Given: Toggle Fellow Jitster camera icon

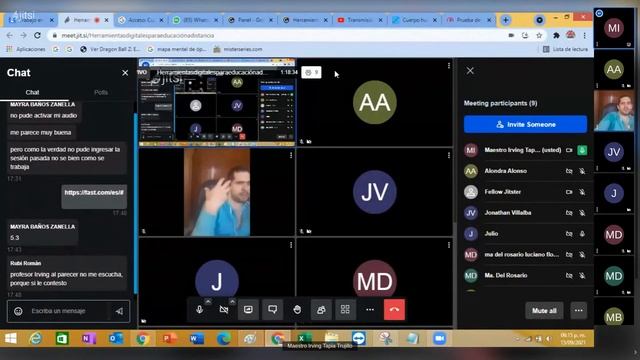Looking at the screenshot, I should click(569, 192).
